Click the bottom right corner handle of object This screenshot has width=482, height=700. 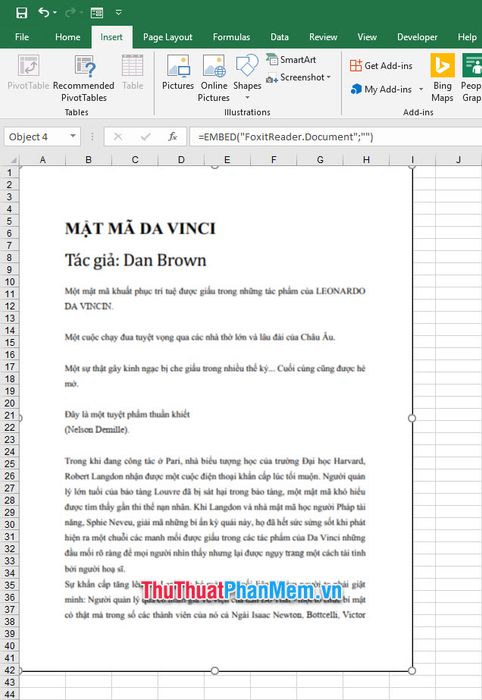pyautogui.click(x=412, y=671)
